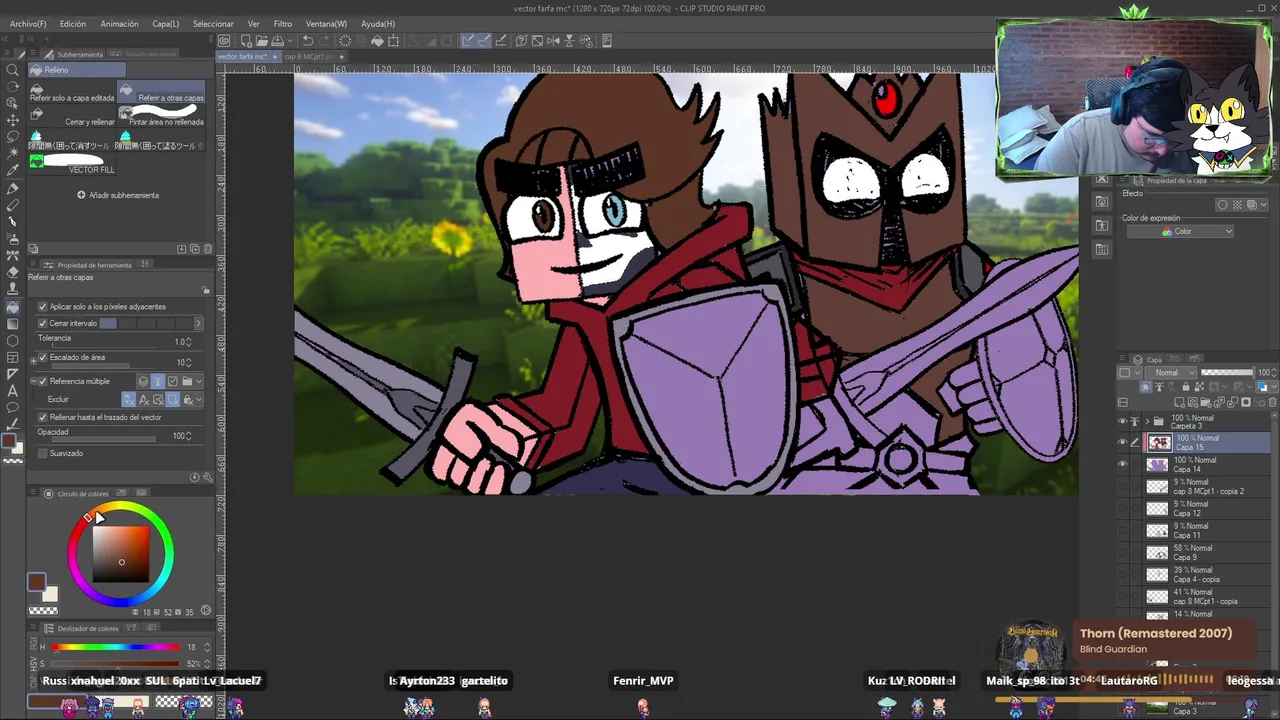Toggle the 'Cerrar intervalo' checkbox

(42, 323)
